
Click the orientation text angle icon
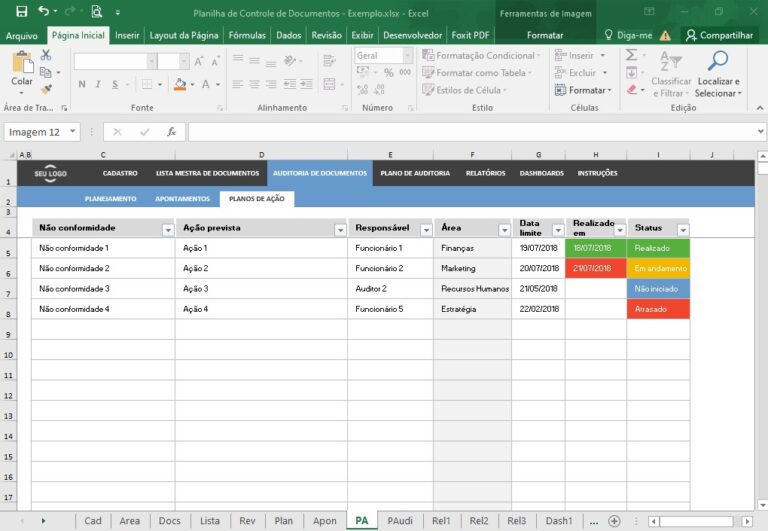pyautogui.click(x=290, y=61)
